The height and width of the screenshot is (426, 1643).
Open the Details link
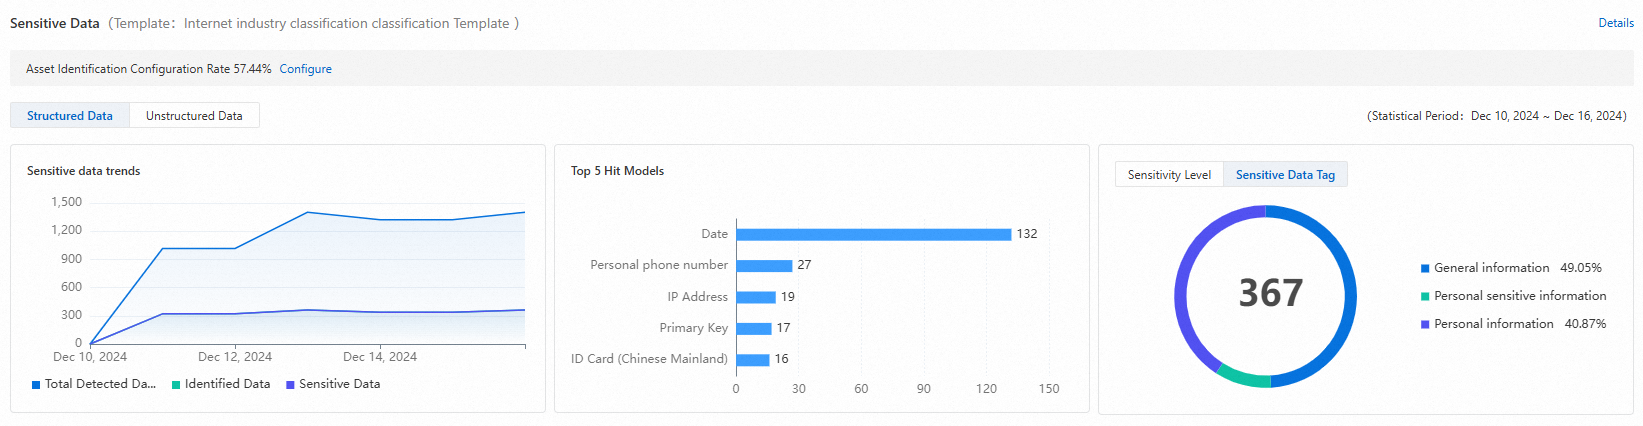click(1615, 23)
